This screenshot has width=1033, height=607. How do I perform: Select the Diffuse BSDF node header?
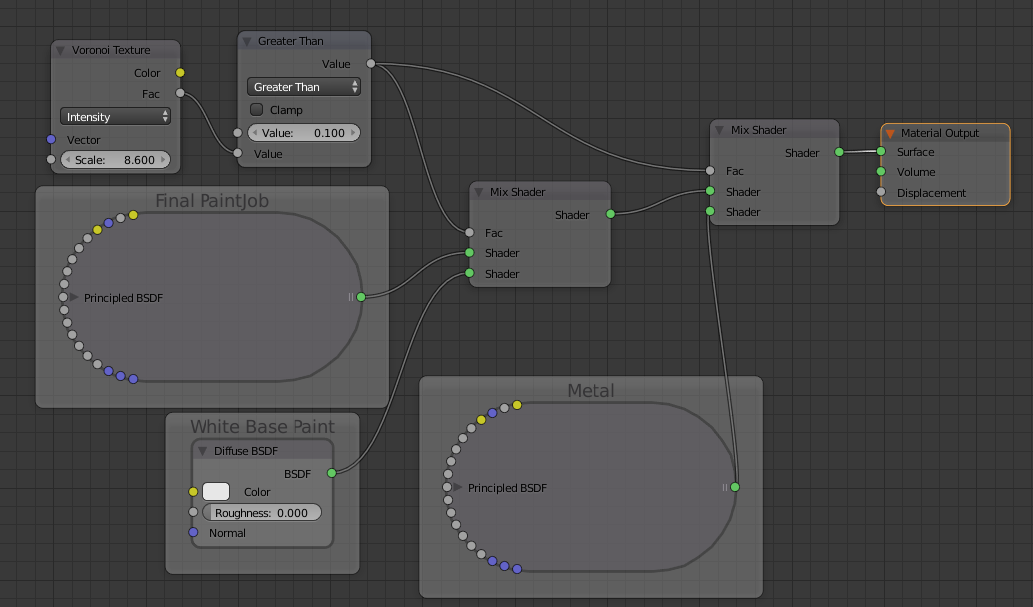[262, 451]
